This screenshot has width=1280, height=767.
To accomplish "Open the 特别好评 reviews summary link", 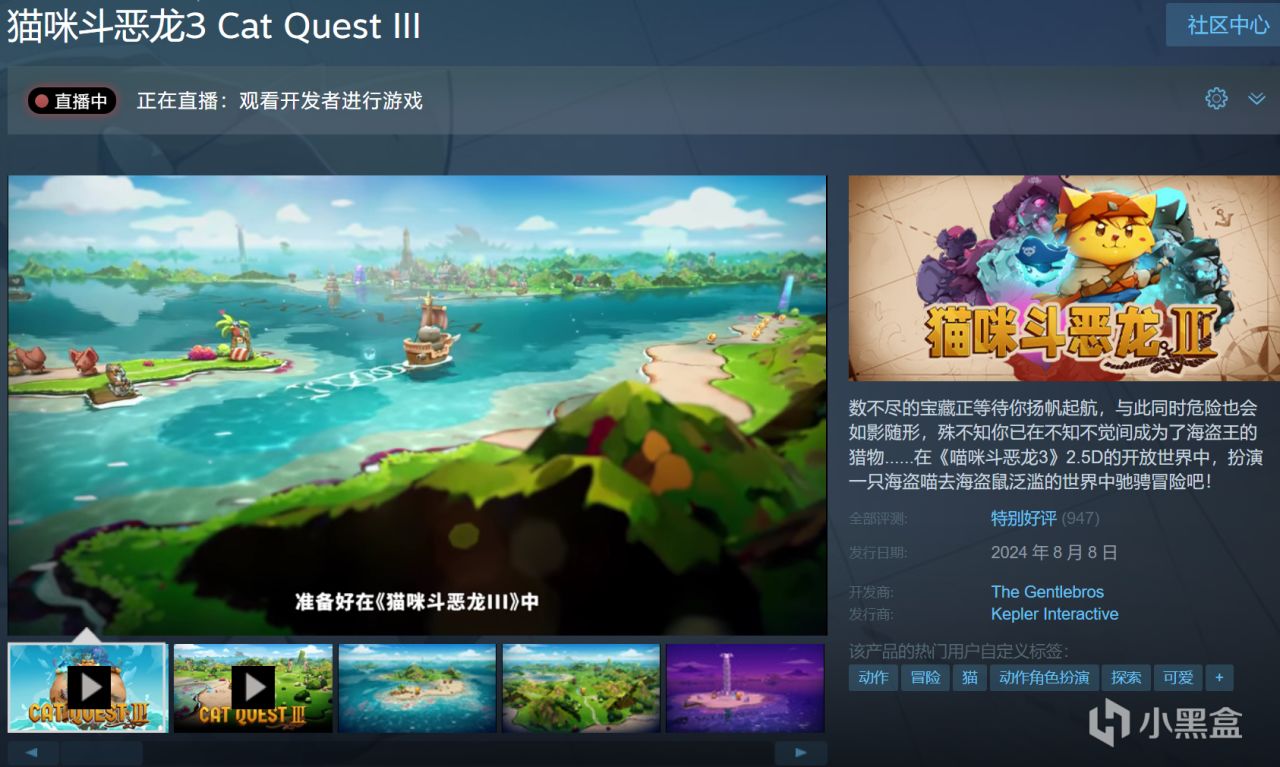I will [1023, 518].
